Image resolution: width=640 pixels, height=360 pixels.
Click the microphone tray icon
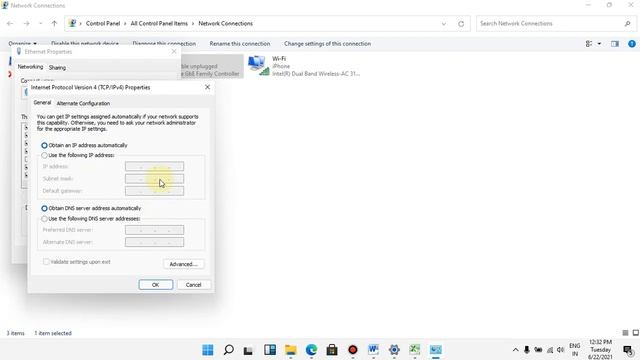click(527, 350)
